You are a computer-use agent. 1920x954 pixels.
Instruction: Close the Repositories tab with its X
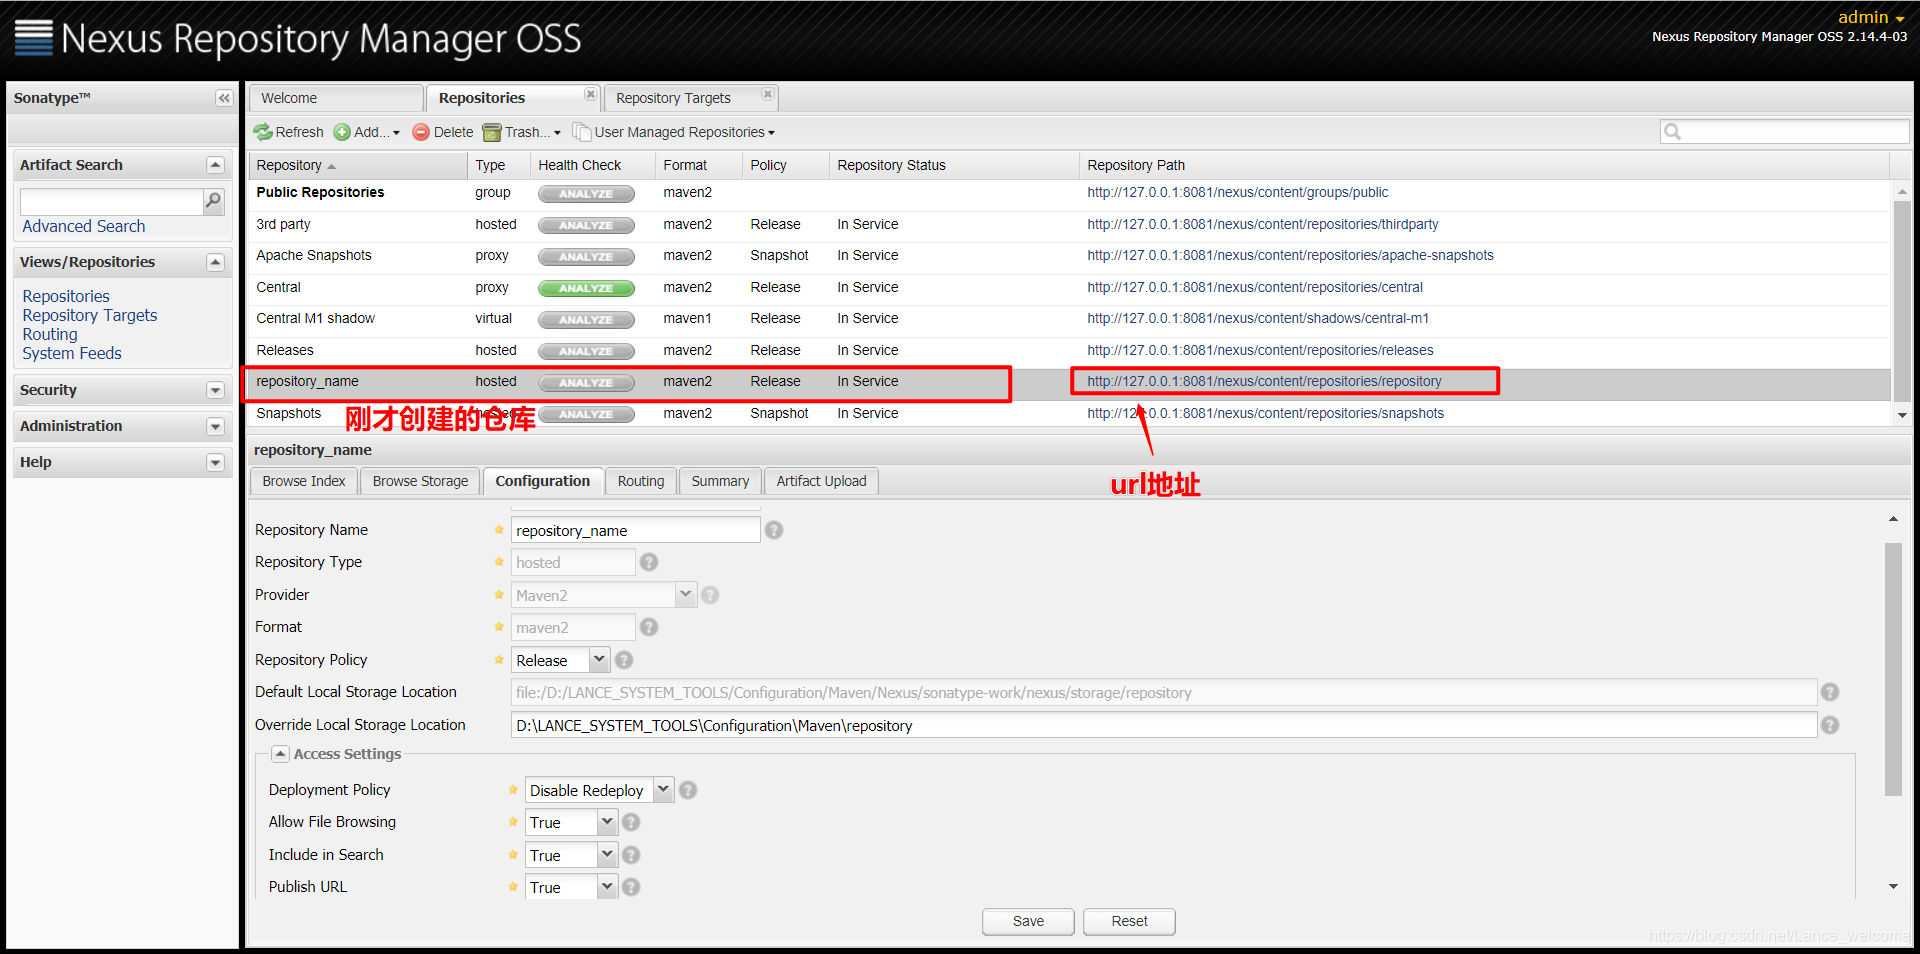tap(590, 95)
